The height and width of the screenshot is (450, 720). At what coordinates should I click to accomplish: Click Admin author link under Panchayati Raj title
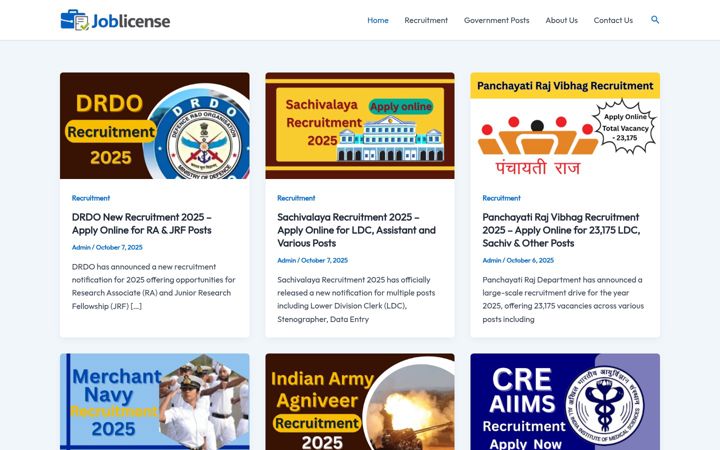point(491,260)
